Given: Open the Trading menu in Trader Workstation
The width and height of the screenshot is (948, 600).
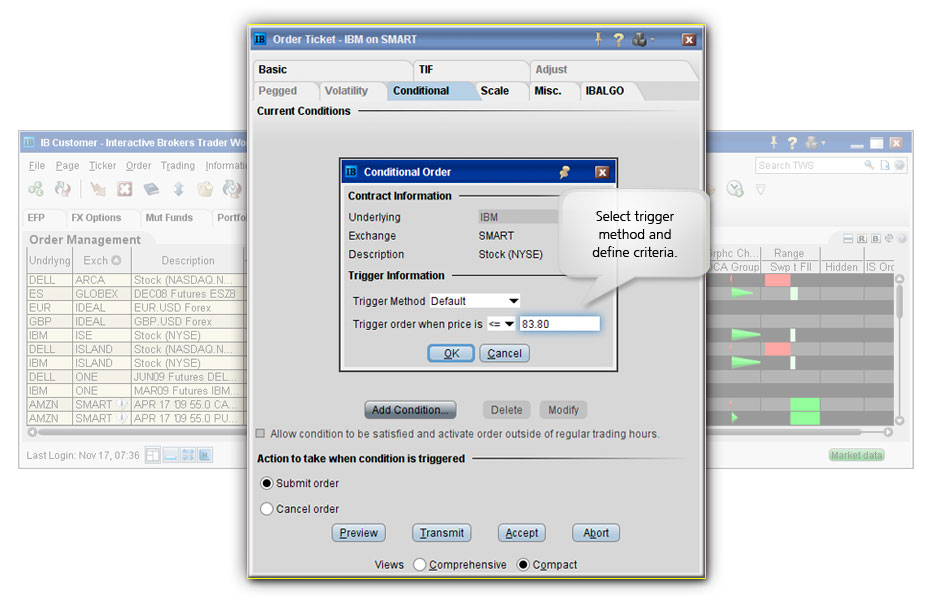Looking at the screenshot, I should [178, 166].
